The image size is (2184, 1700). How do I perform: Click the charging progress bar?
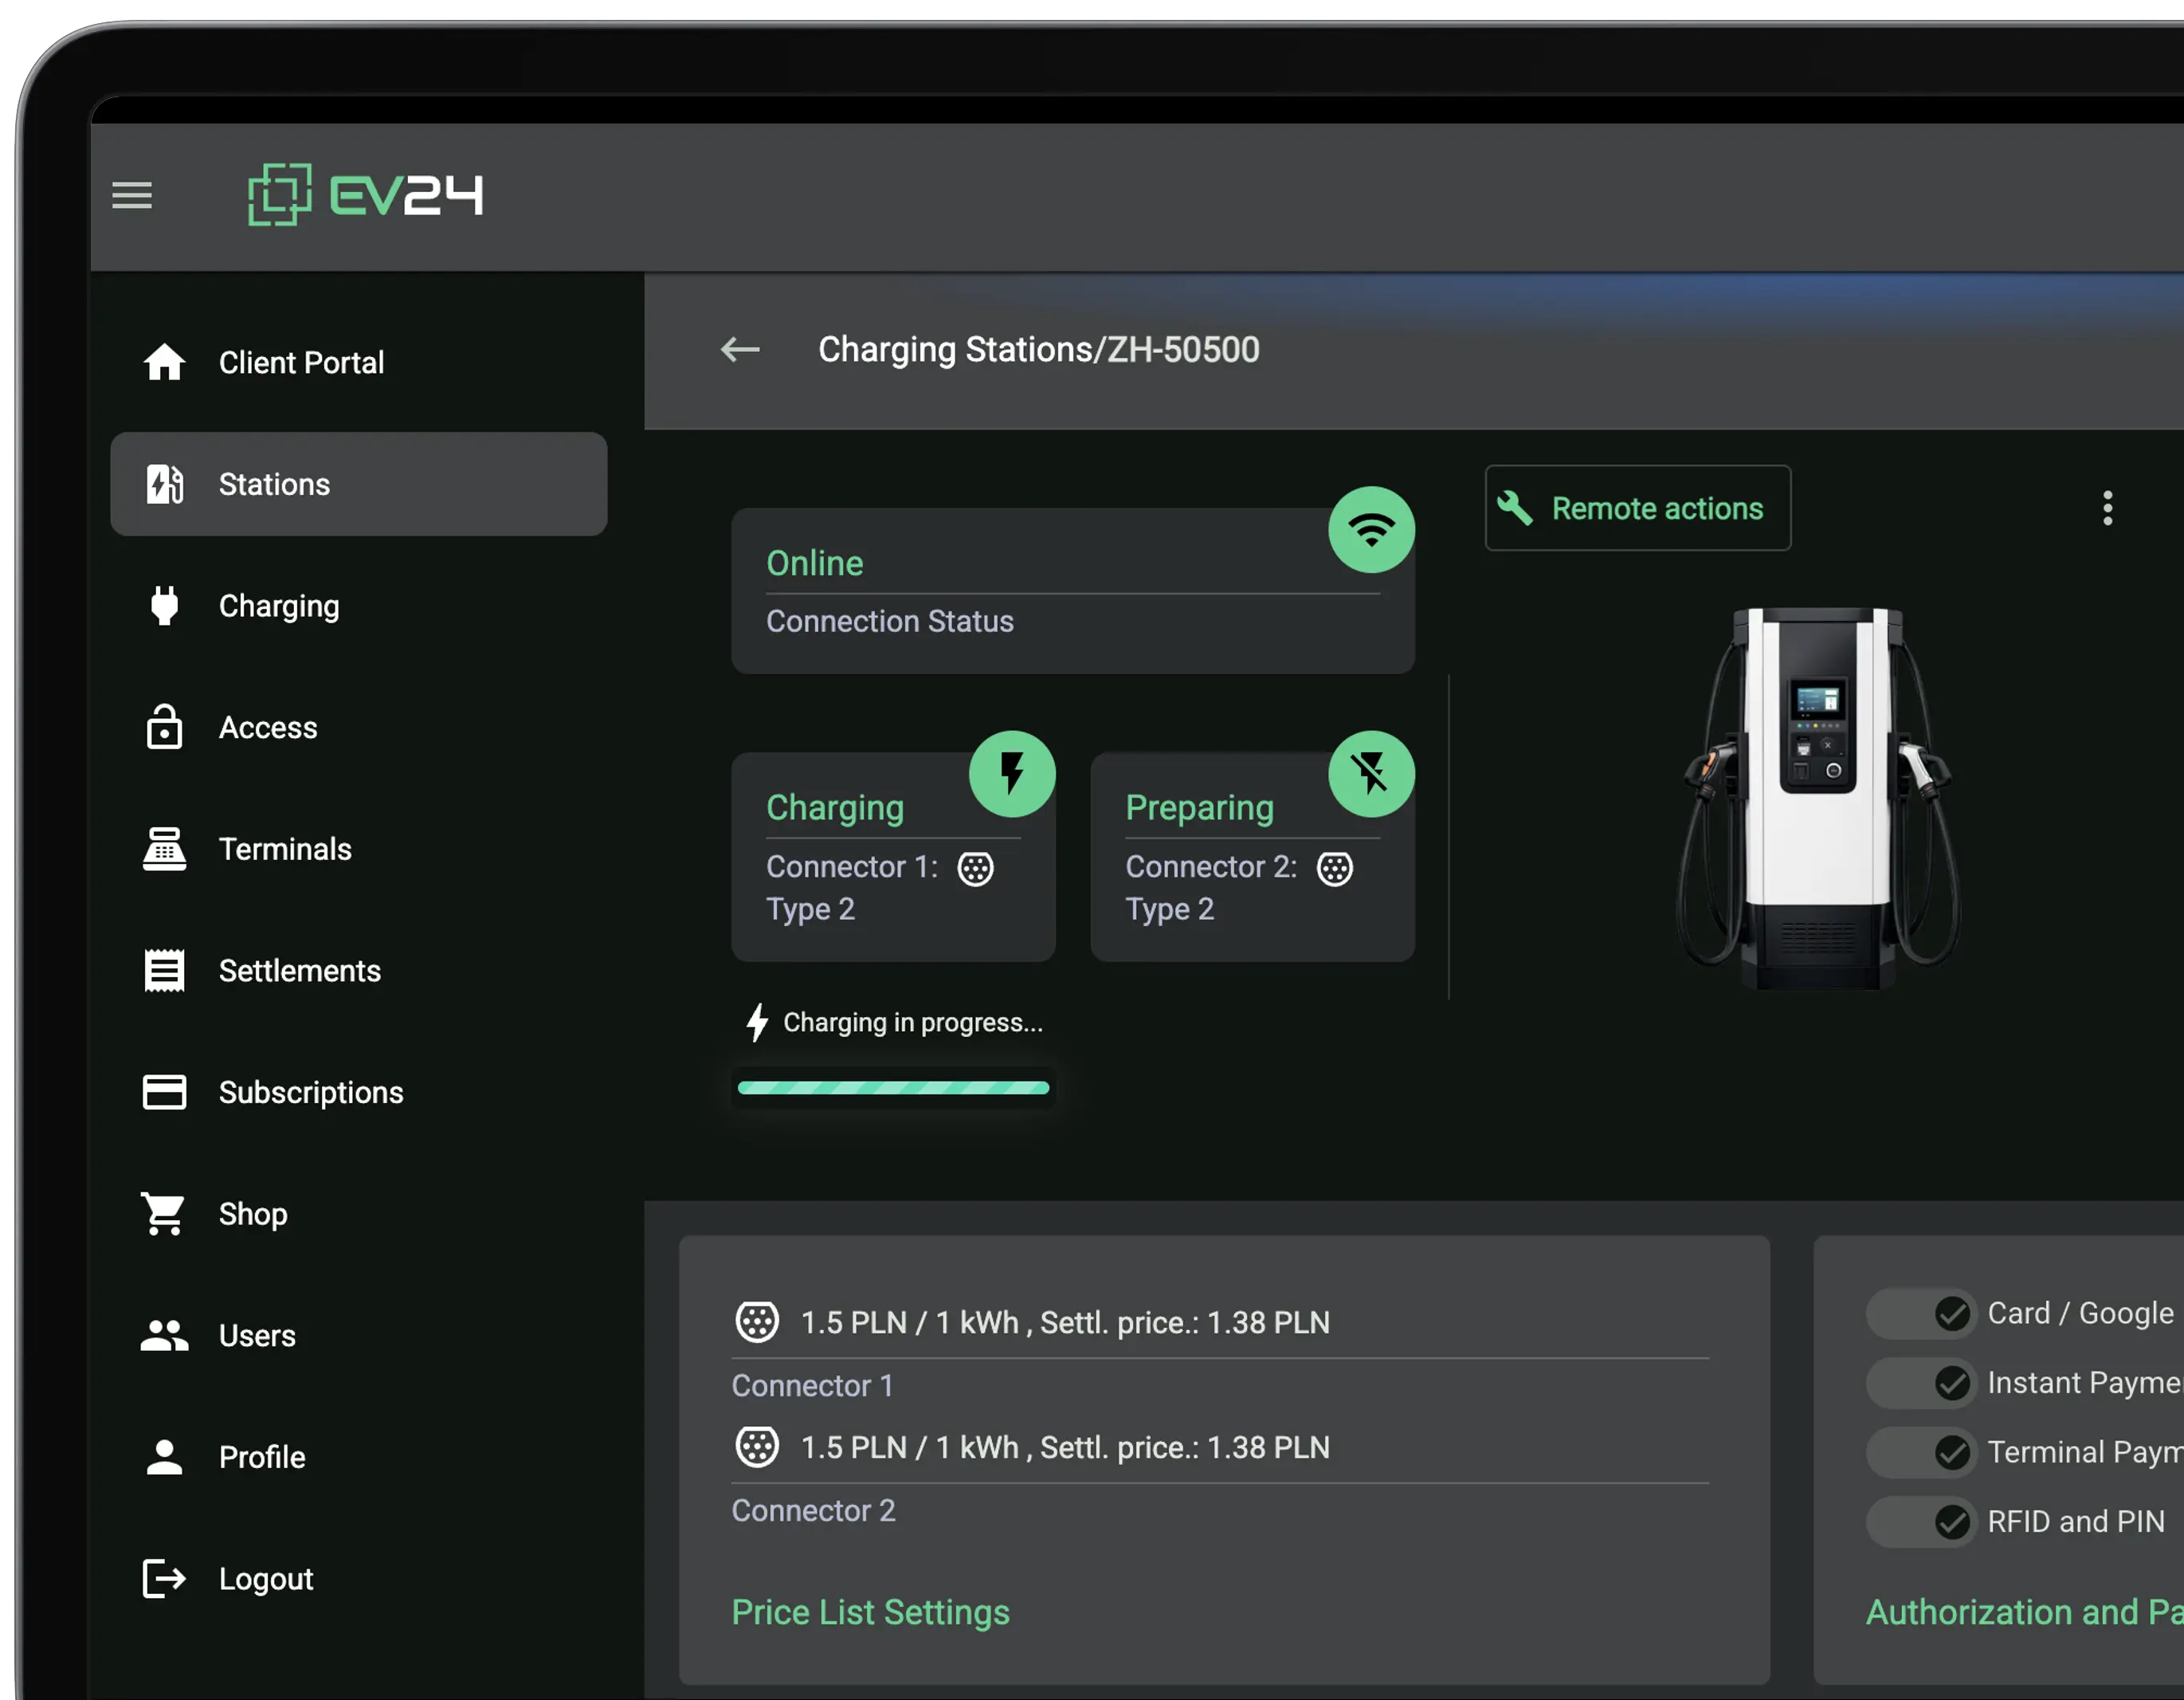893,1088
